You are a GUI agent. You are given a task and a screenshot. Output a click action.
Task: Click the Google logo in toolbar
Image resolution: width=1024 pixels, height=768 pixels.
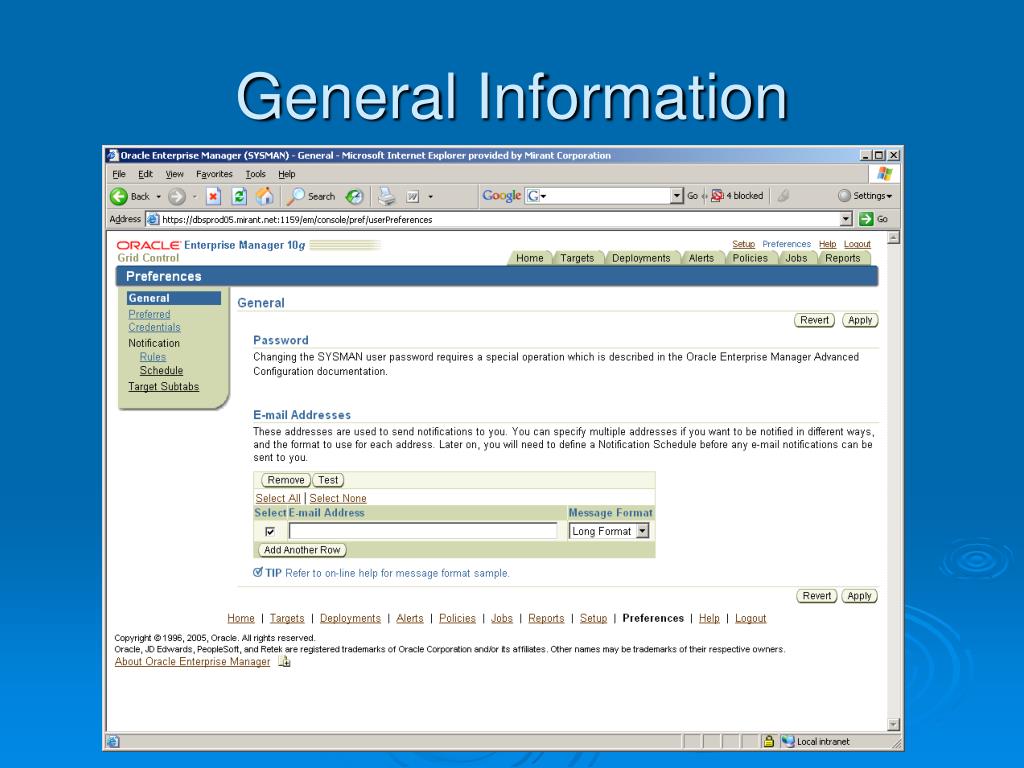point(502,195)
